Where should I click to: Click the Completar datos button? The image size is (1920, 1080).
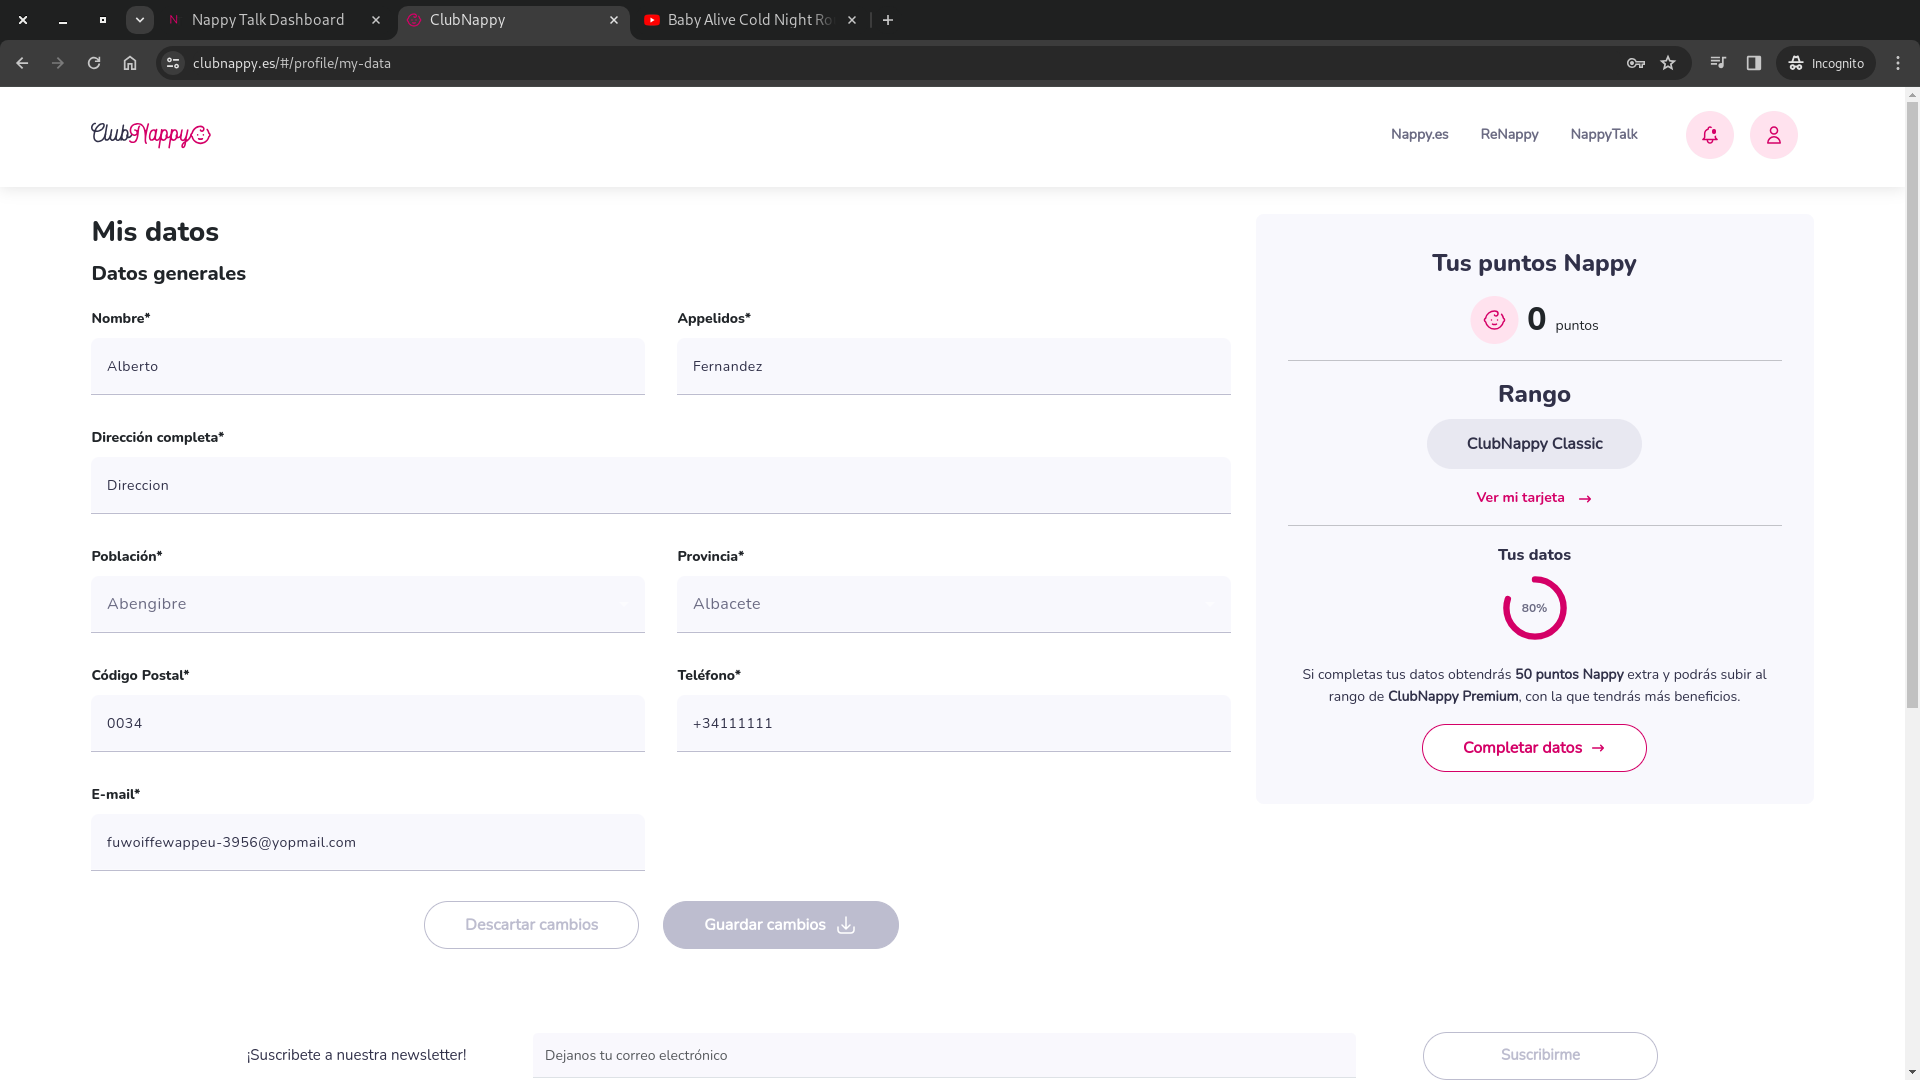click(x=1533, y=748)
